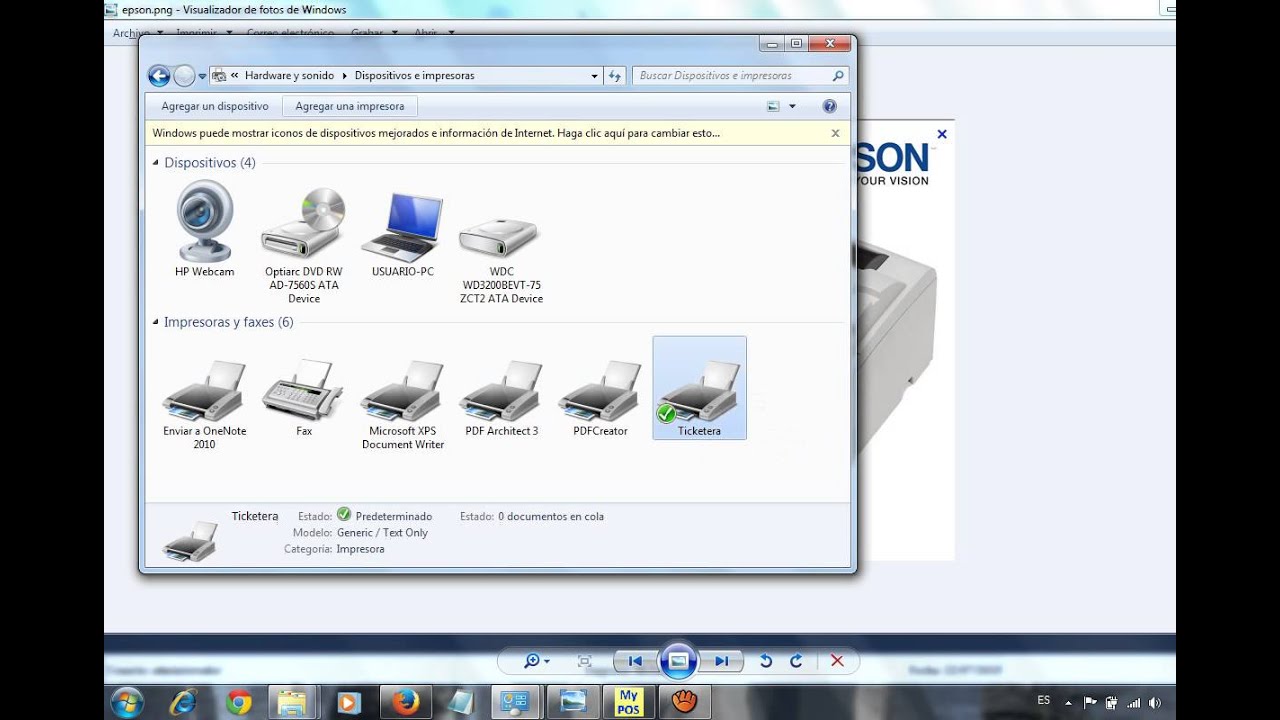Start the slideshow in photo viewer

click(x=678, y=661)
